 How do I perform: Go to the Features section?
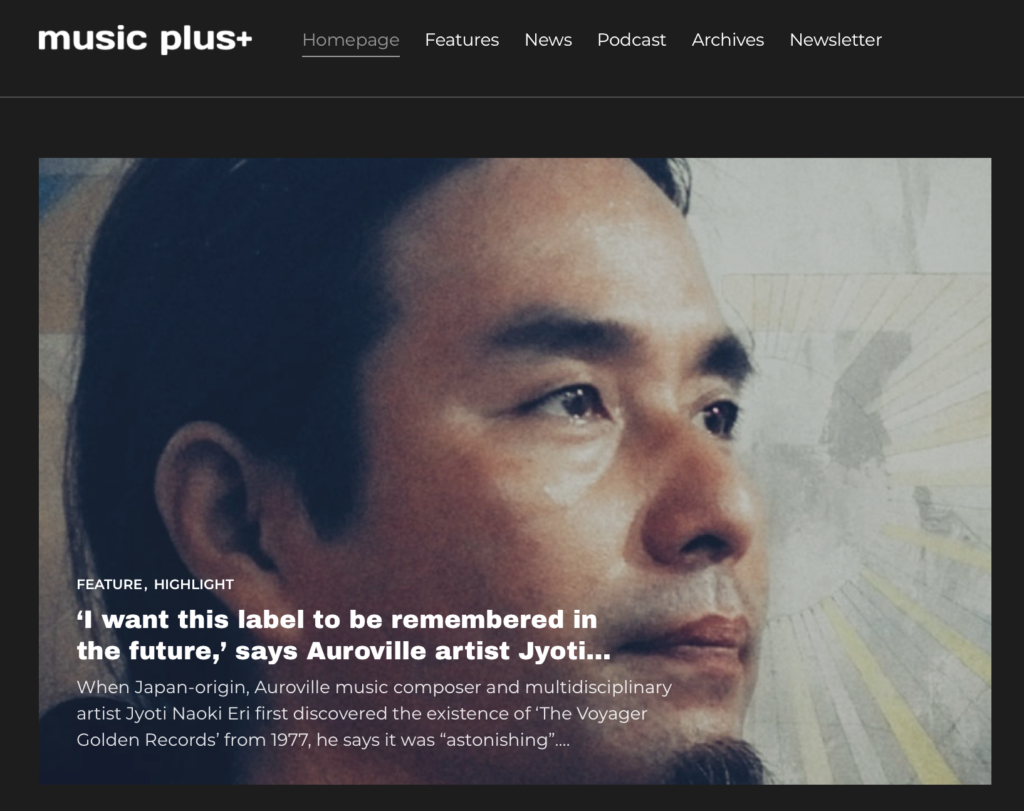pyautogui.click(x=462, y=40)
